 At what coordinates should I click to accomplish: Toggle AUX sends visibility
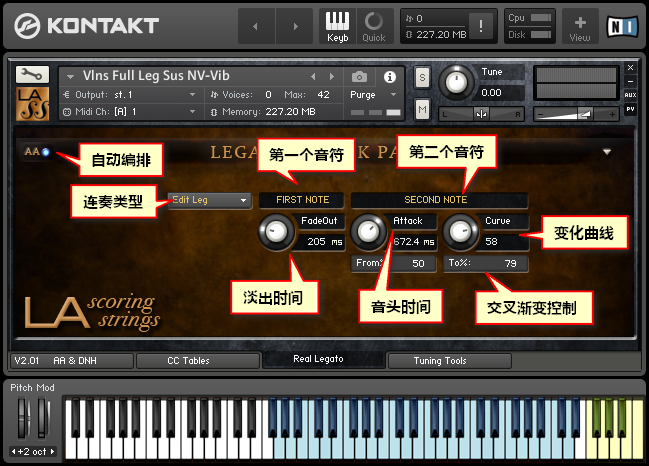(630, 95)
